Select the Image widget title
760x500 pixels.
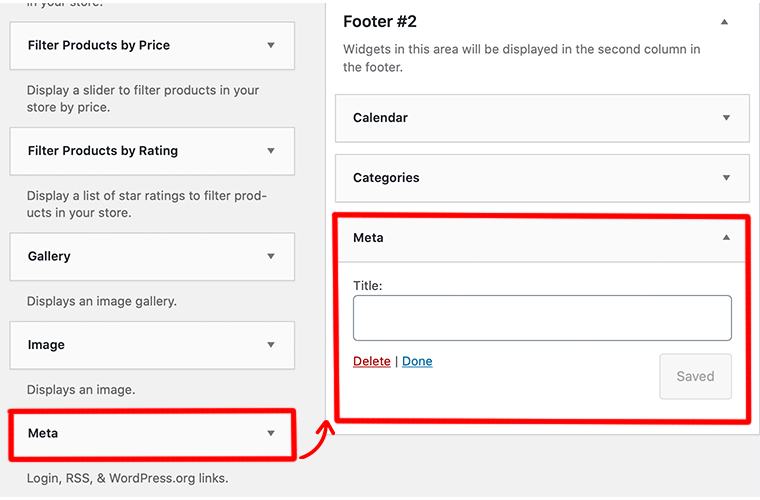pos(46,345)
